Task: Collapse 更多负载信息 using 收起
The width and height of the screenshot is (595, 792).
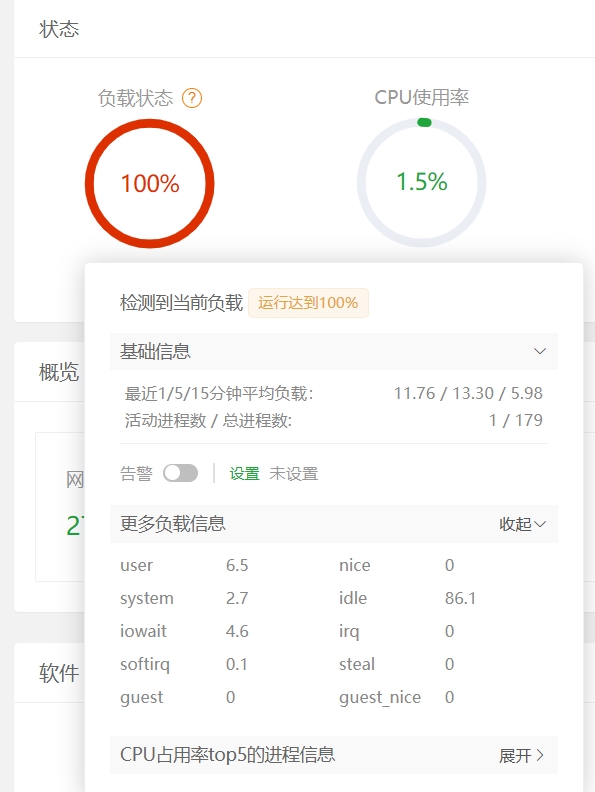Action: point(522,524)
